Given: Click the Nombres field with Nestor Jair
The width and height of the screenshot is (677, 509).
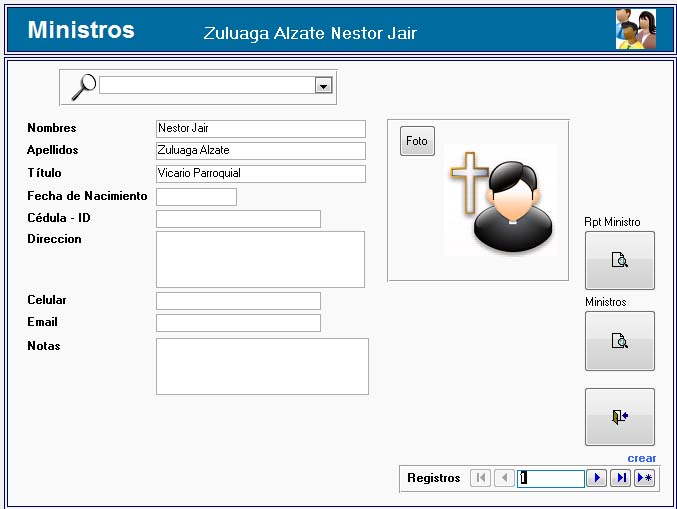Looking at the screenshot, I should [261, 129].
